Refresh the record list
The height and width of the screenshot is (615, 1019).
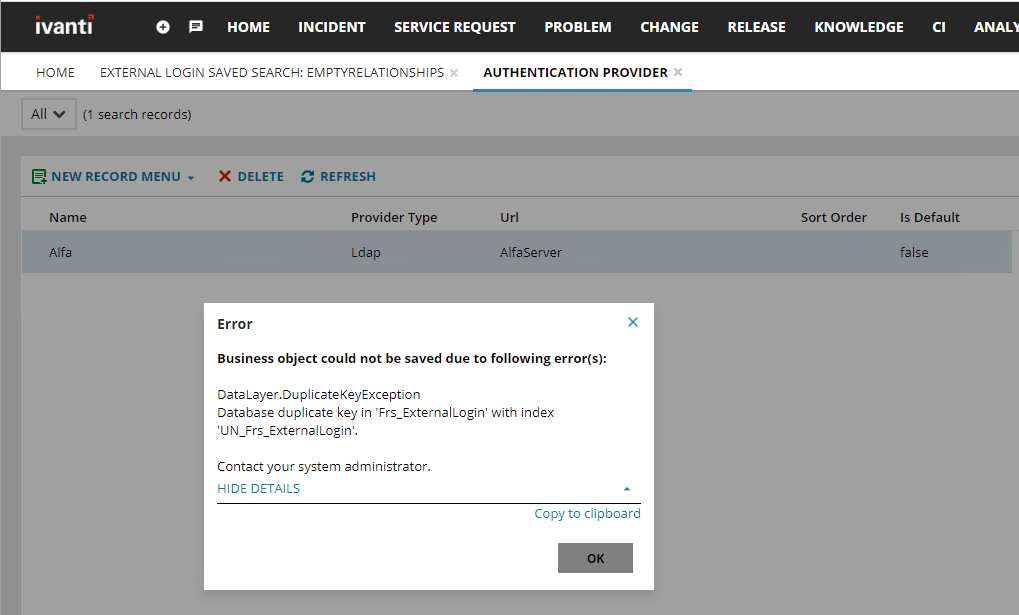click(338, 177)
